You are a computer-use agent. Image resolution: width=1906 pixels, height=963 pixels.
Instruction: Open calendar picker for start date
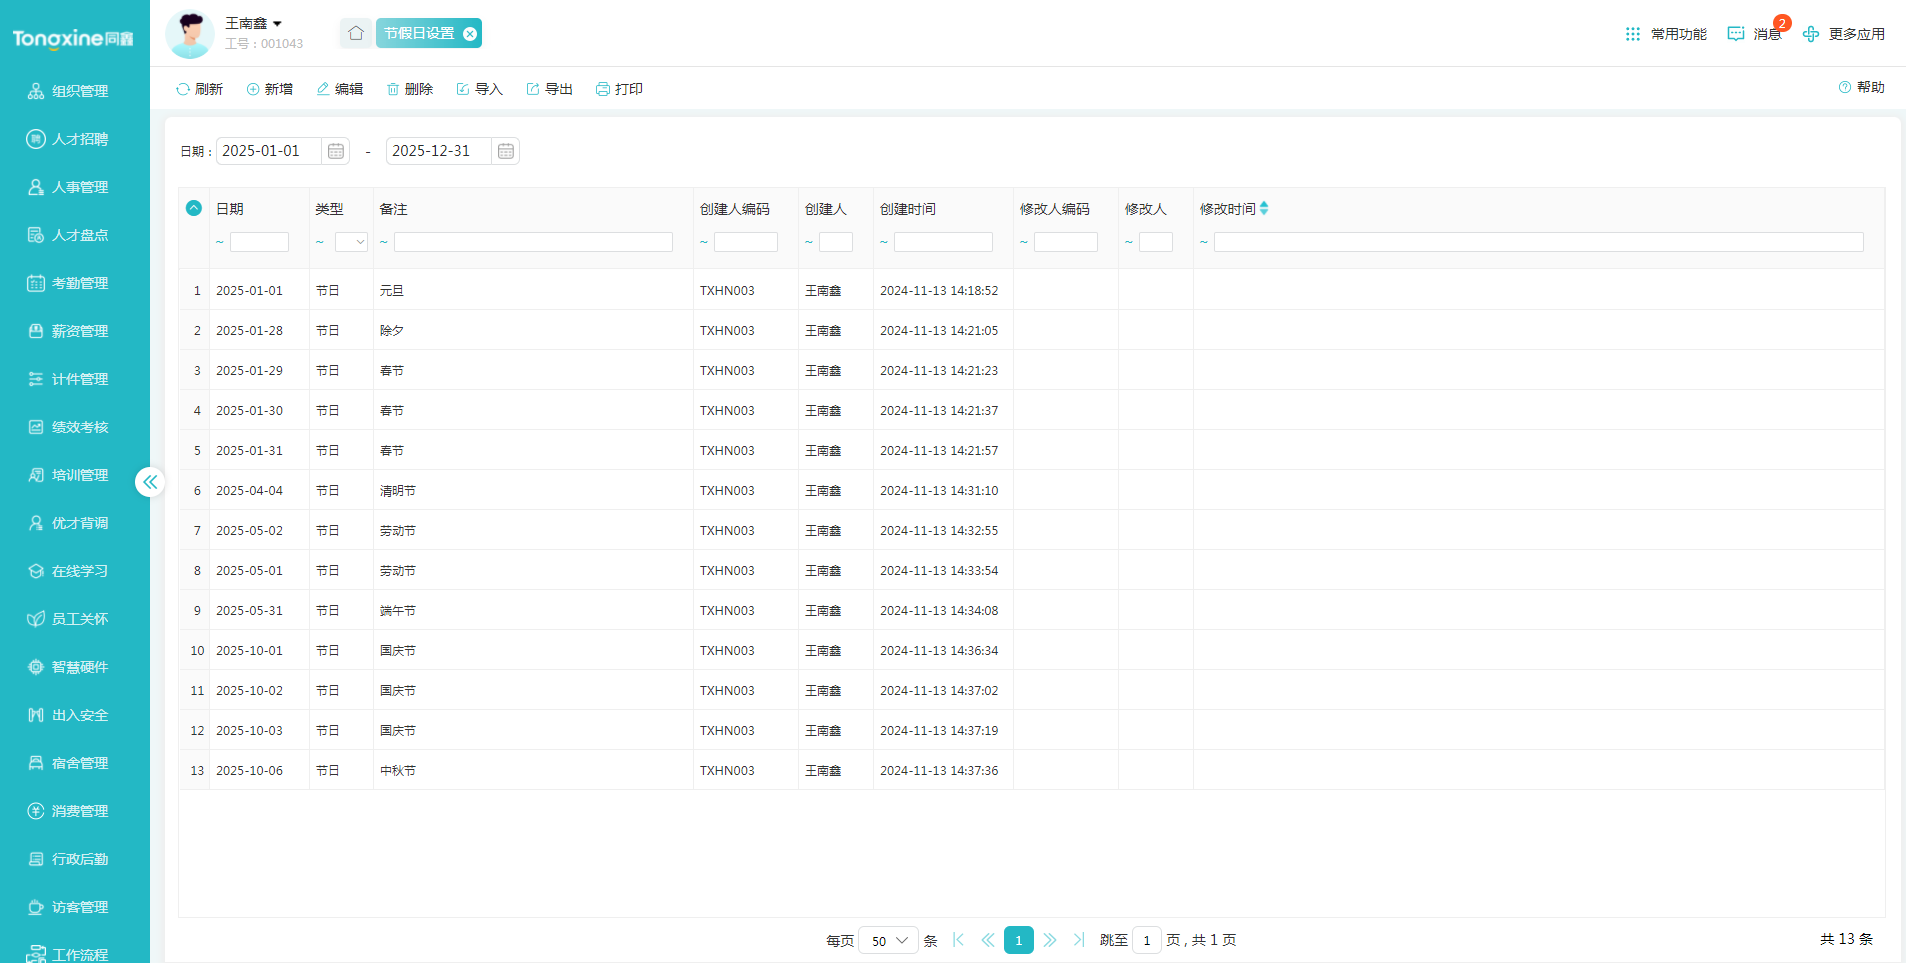336,151
